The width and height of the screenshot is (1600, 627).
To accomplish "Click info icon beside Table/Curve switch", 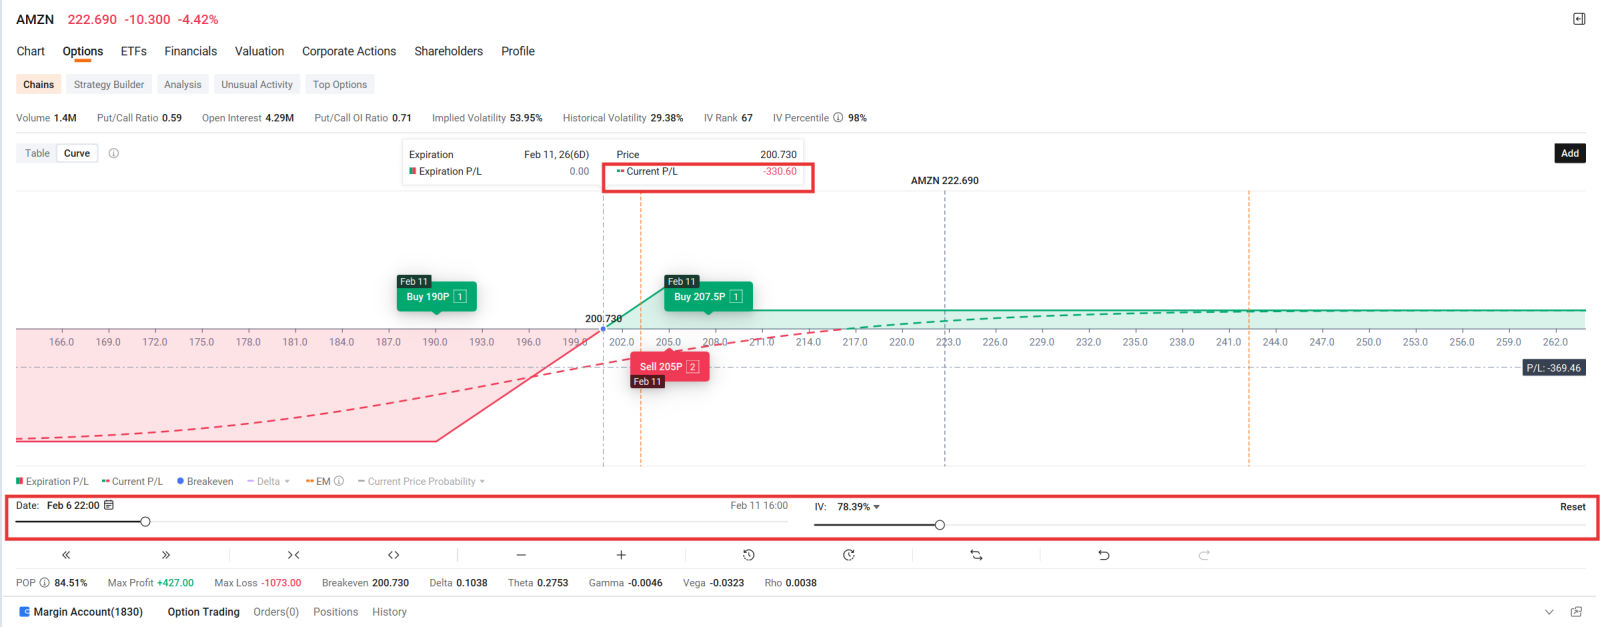I will [114, 153].
